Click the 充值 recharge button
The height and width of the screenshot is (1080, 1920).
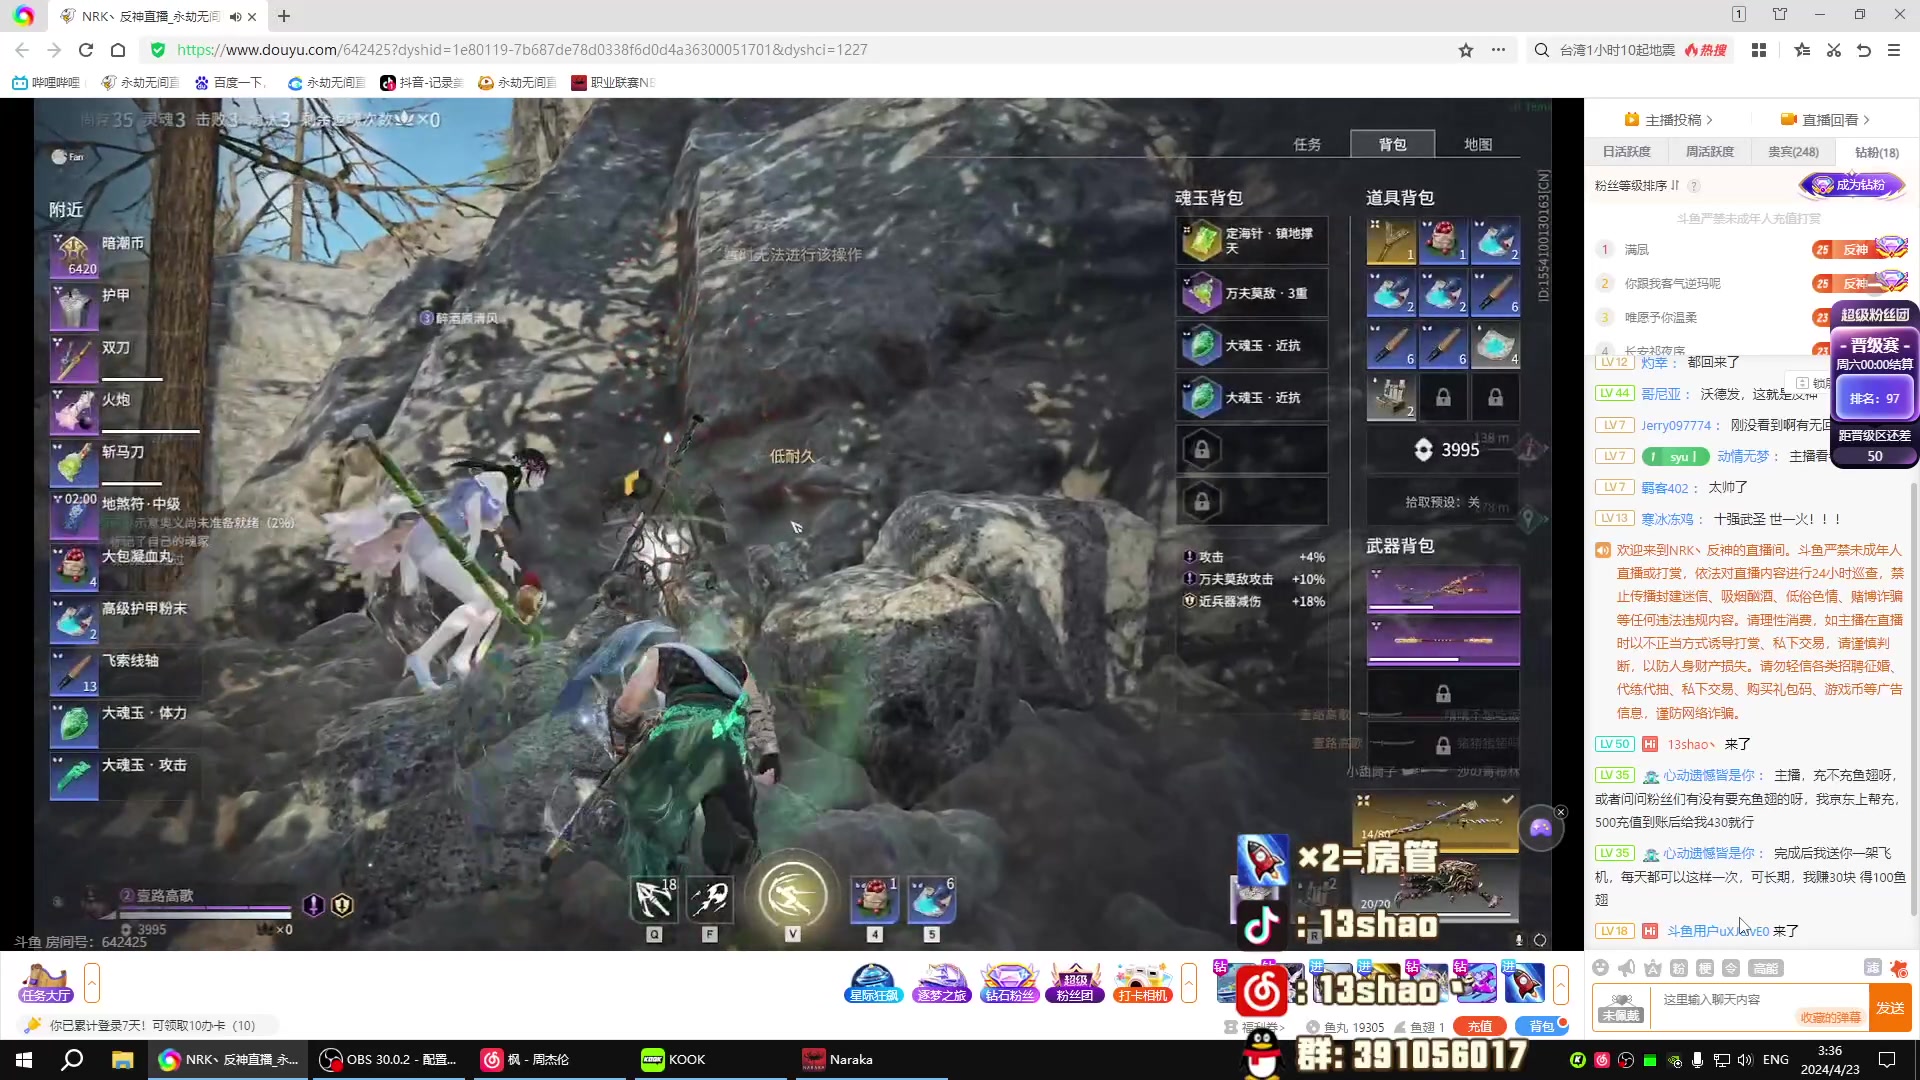point(1480,1026)
